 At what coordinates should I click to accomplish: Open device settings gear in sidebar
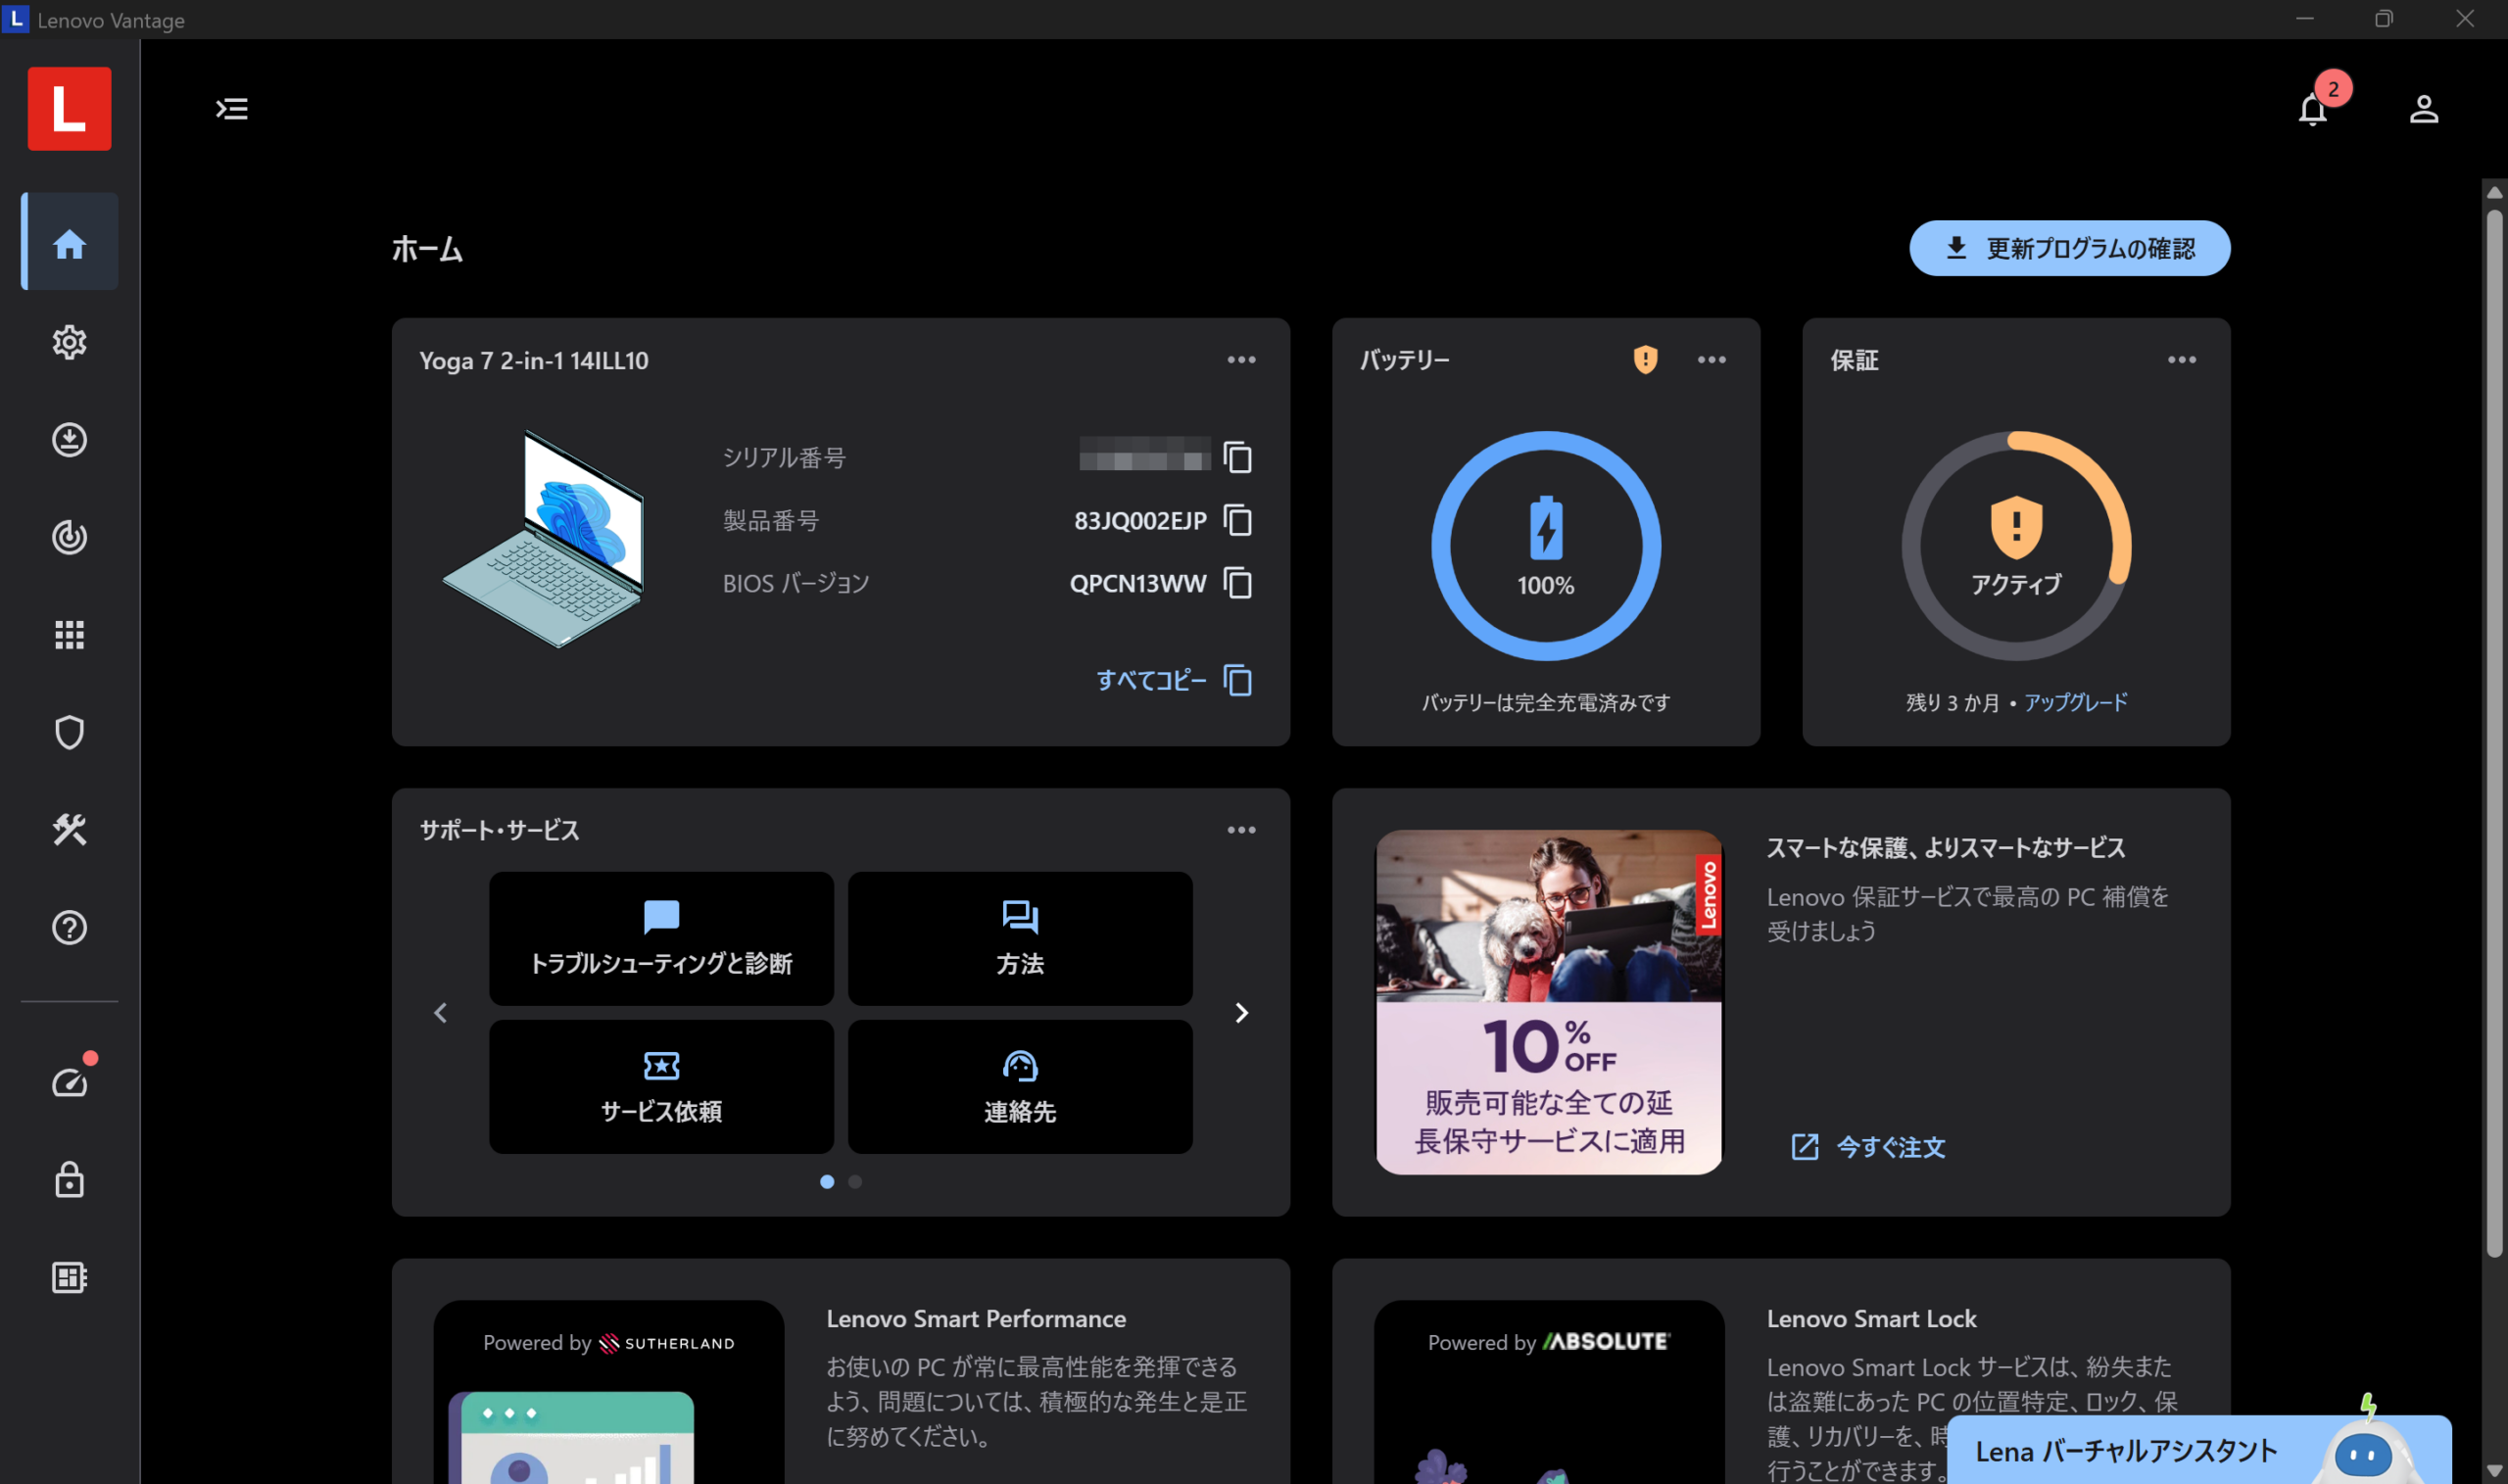click(x=69, y=342)
